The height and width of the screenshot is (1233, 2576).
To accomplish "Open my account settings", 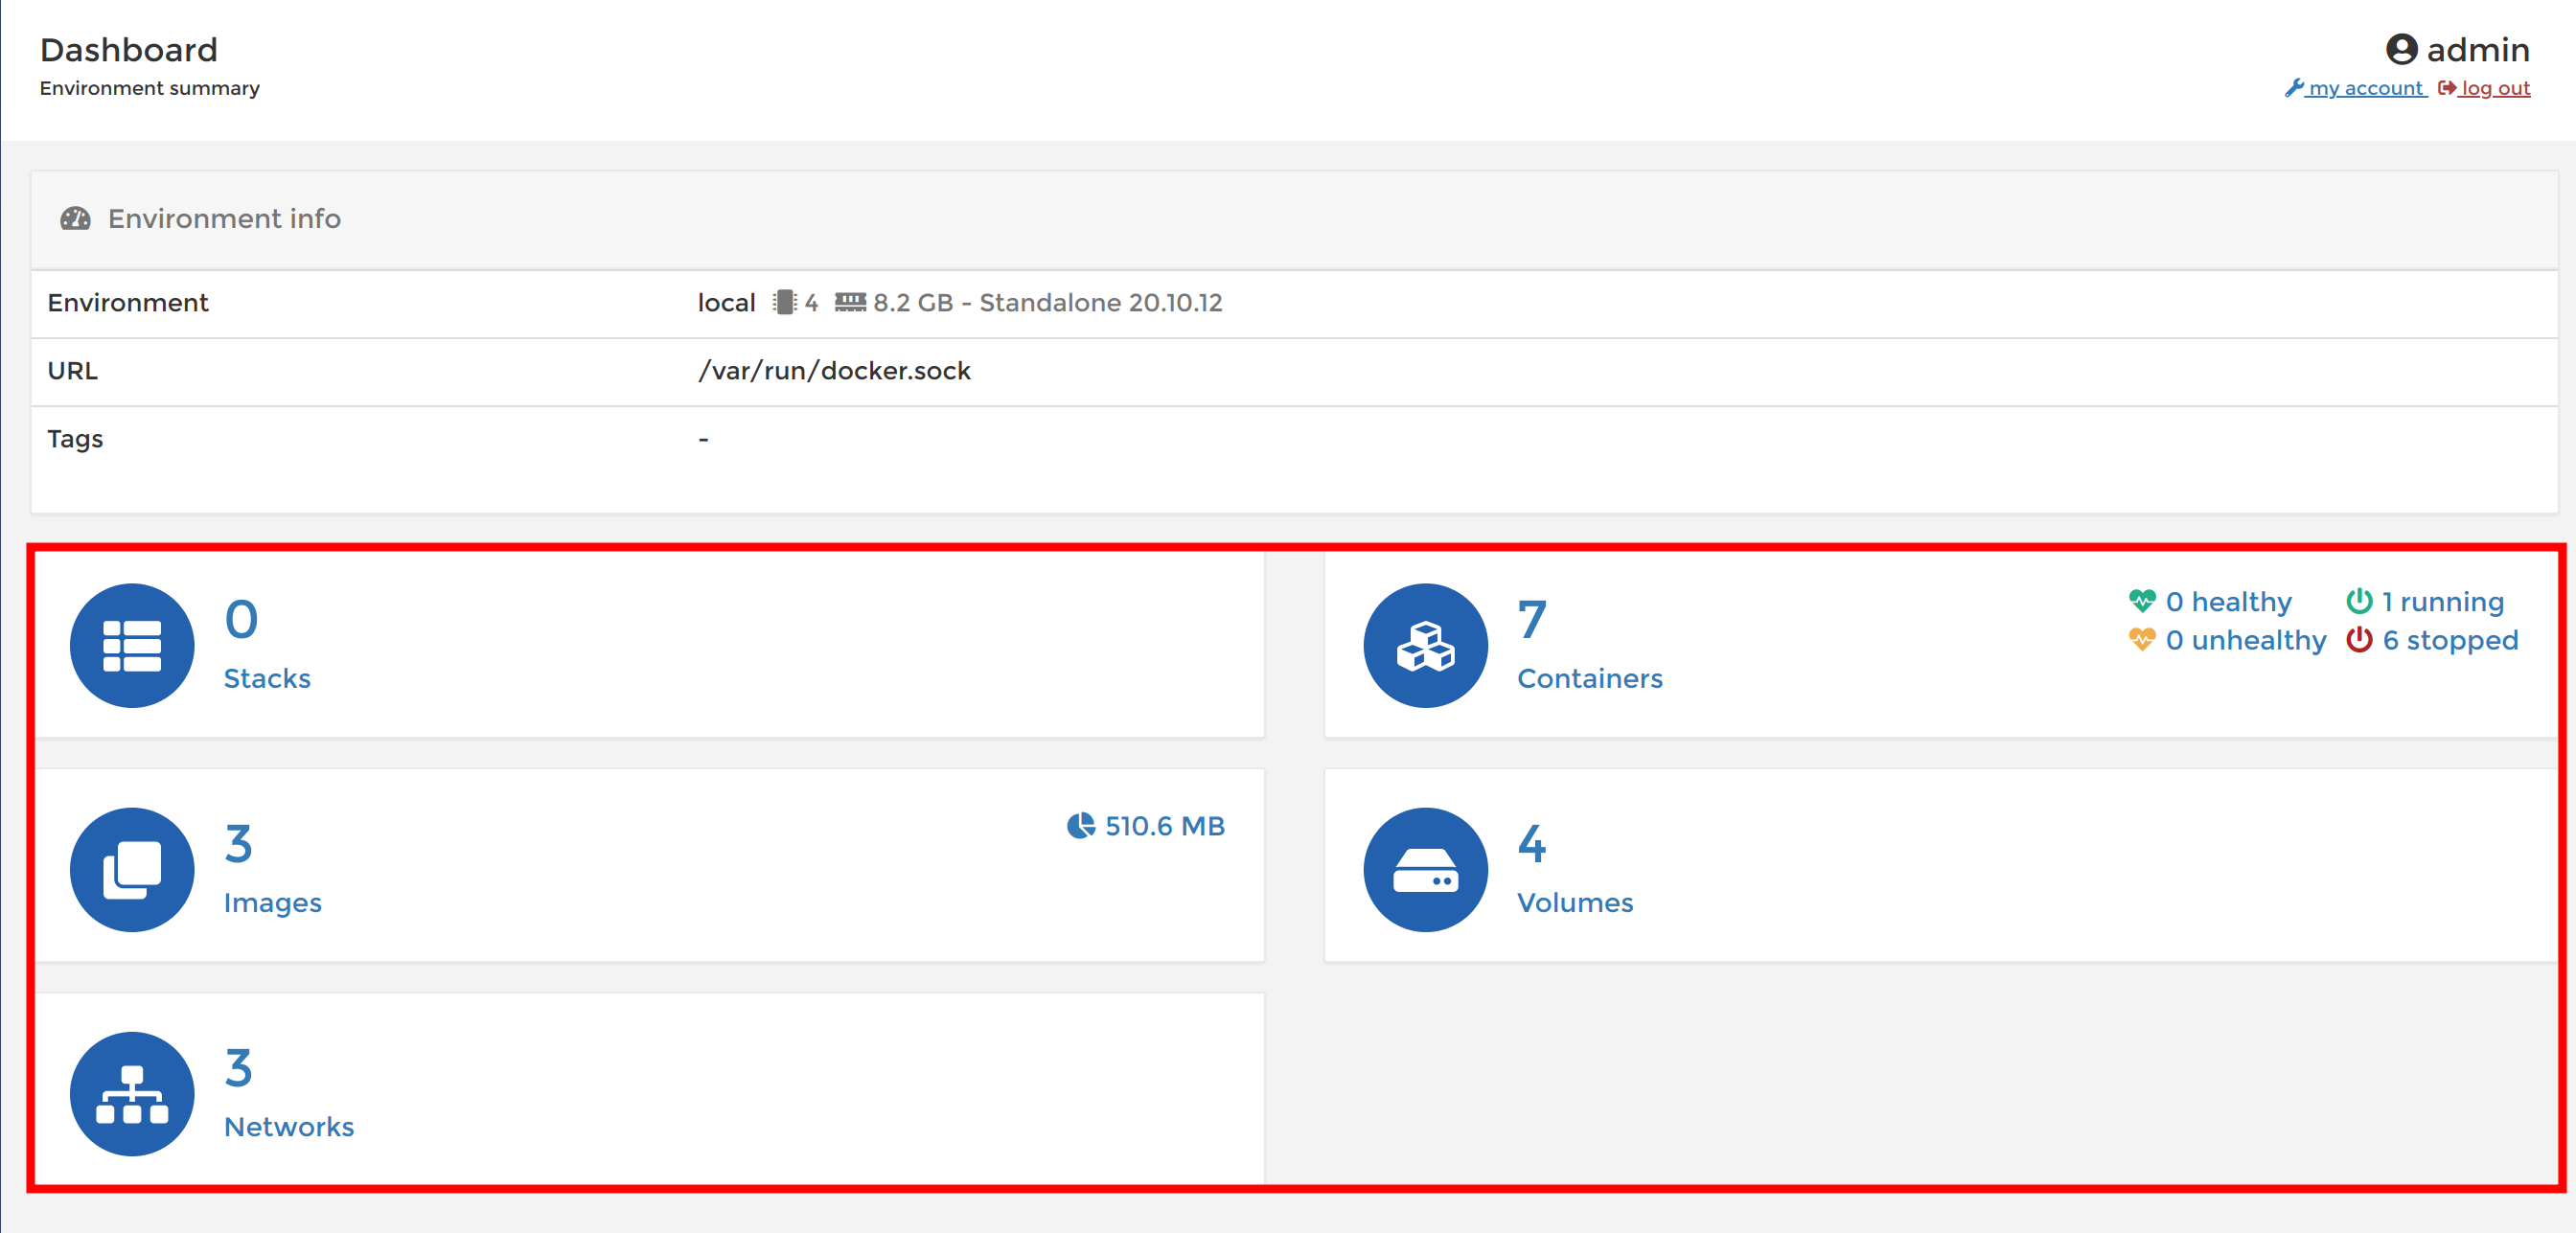I will [2365, 88].
